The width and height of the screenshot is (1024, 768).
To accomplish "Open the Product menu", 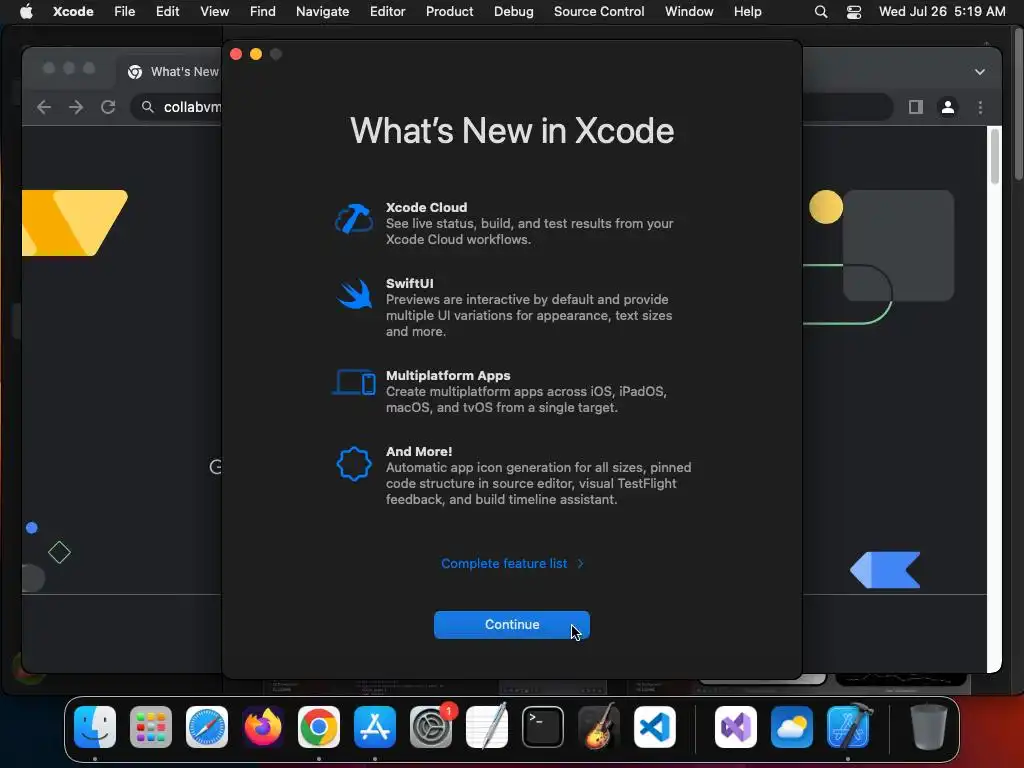I will (449, 12).
